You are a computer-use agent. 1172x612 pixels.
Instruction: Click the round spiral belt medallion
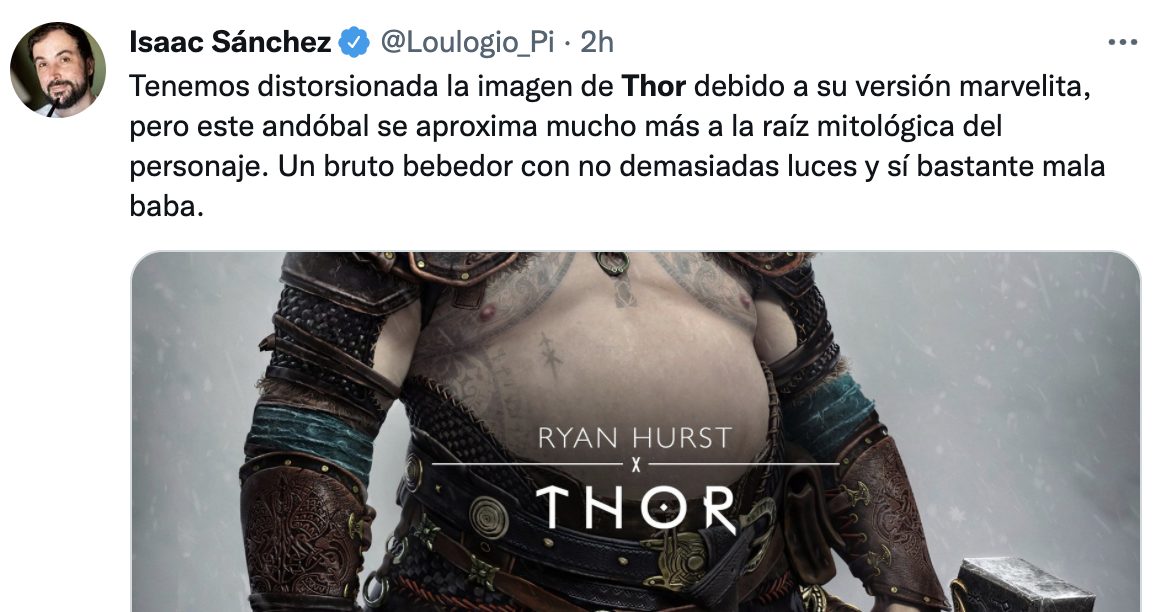point(490,517)
